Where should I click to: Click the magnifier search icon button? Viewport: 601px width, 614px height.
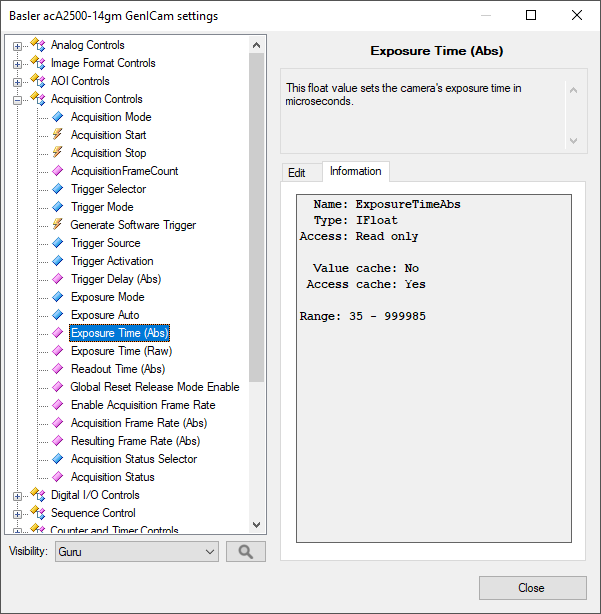pyautogui.click(x=245, y=551)
